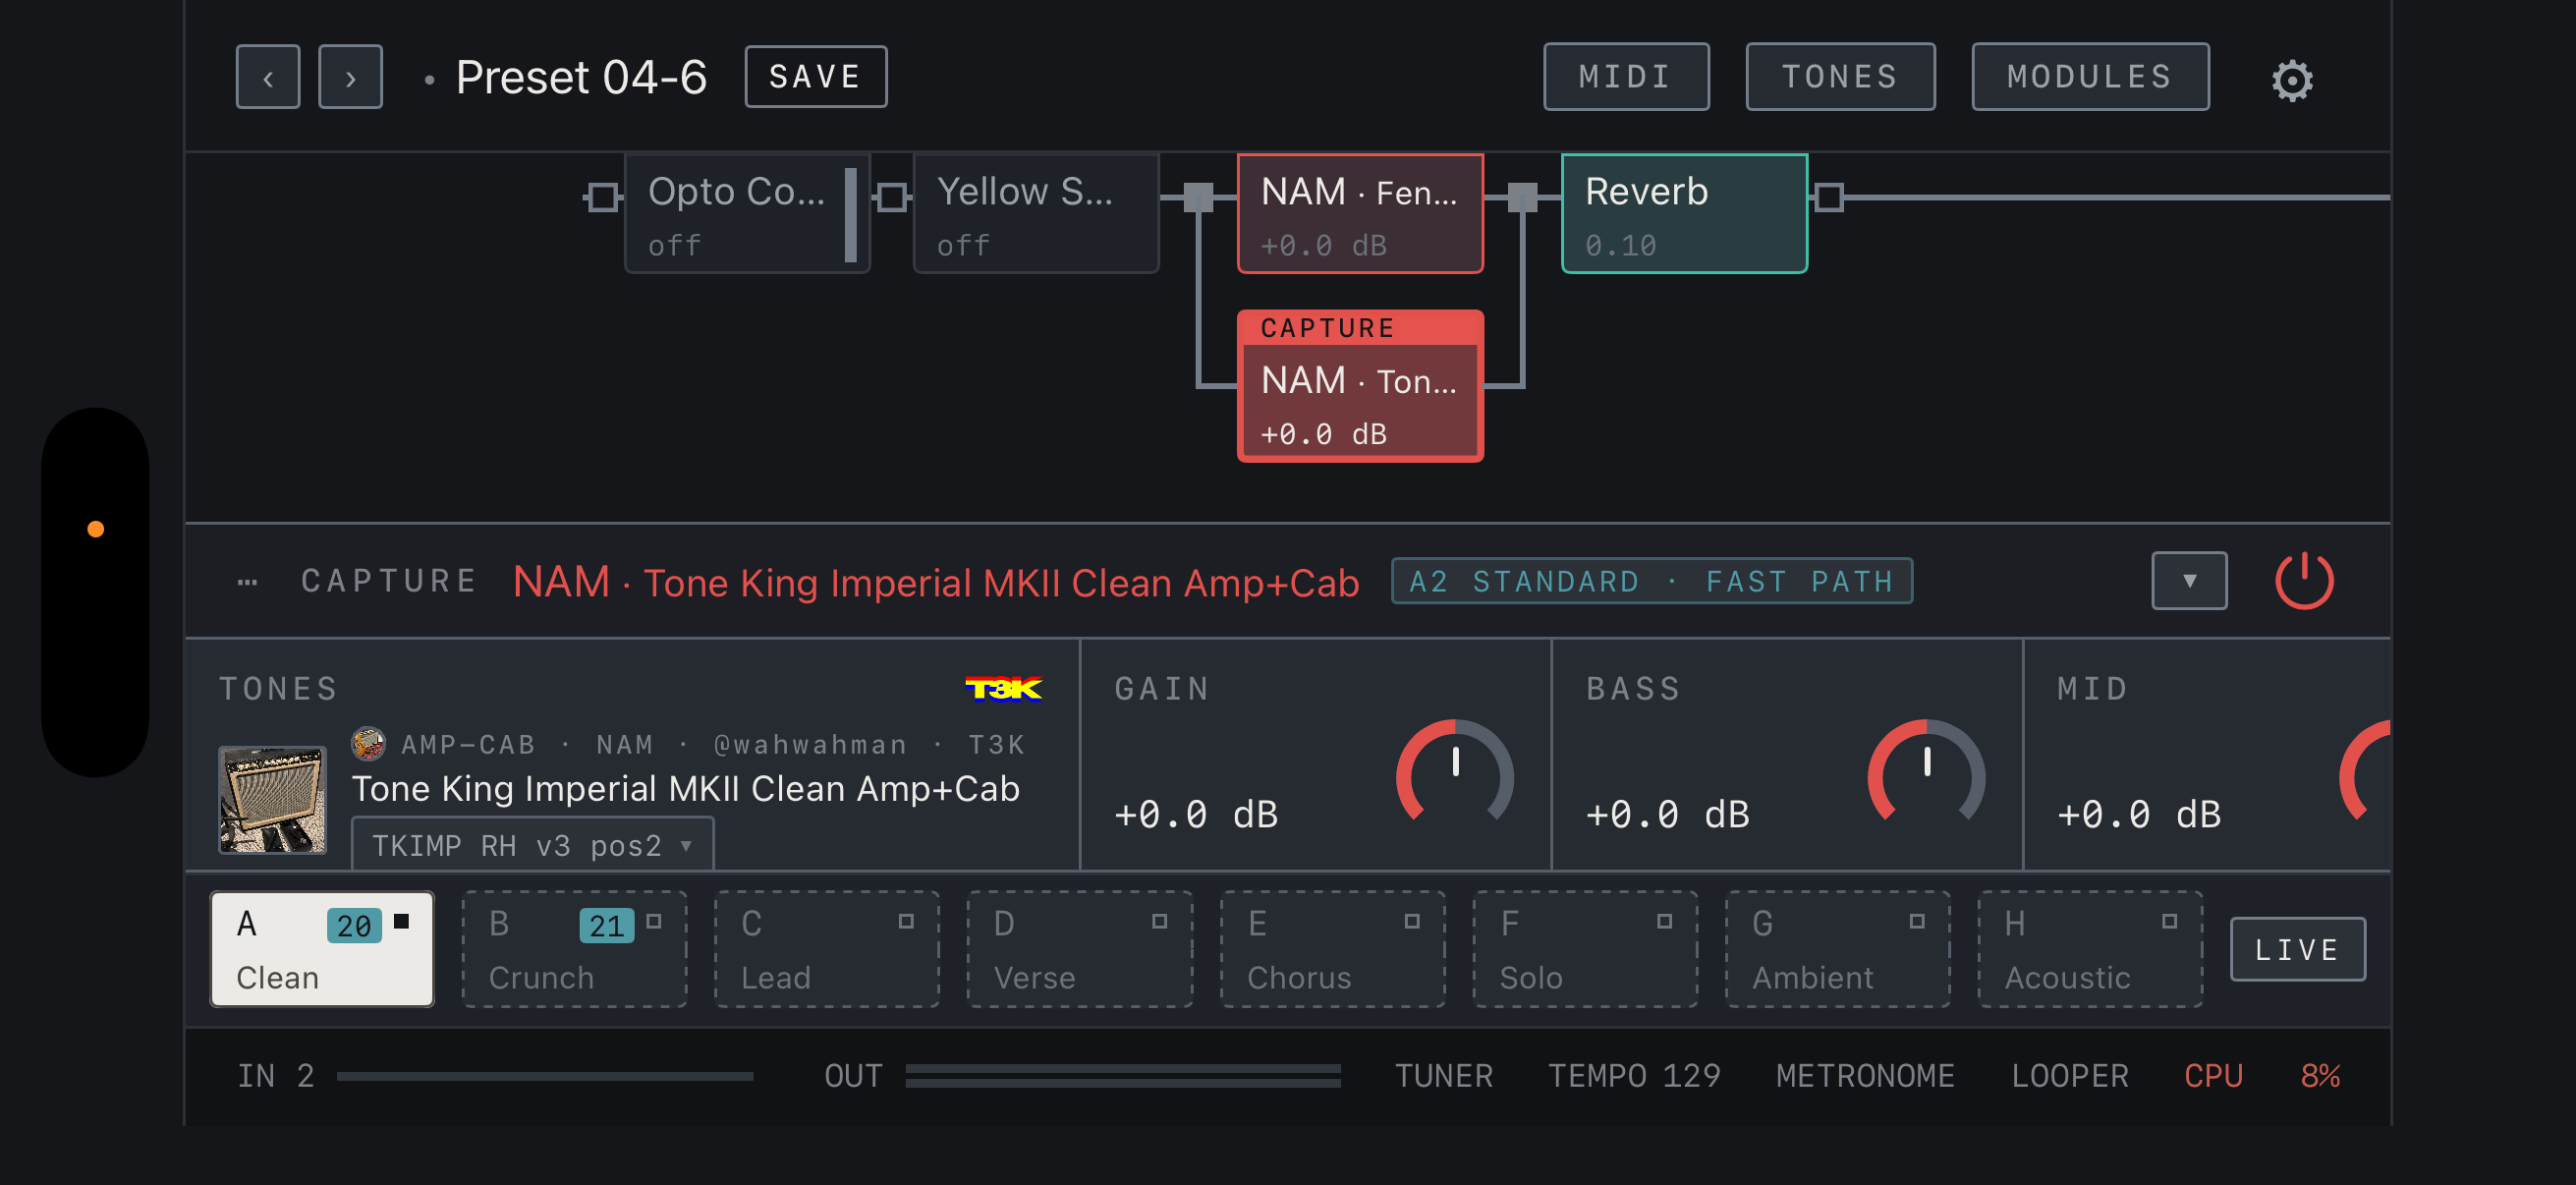Select scene D Verse

[1080, 949]
